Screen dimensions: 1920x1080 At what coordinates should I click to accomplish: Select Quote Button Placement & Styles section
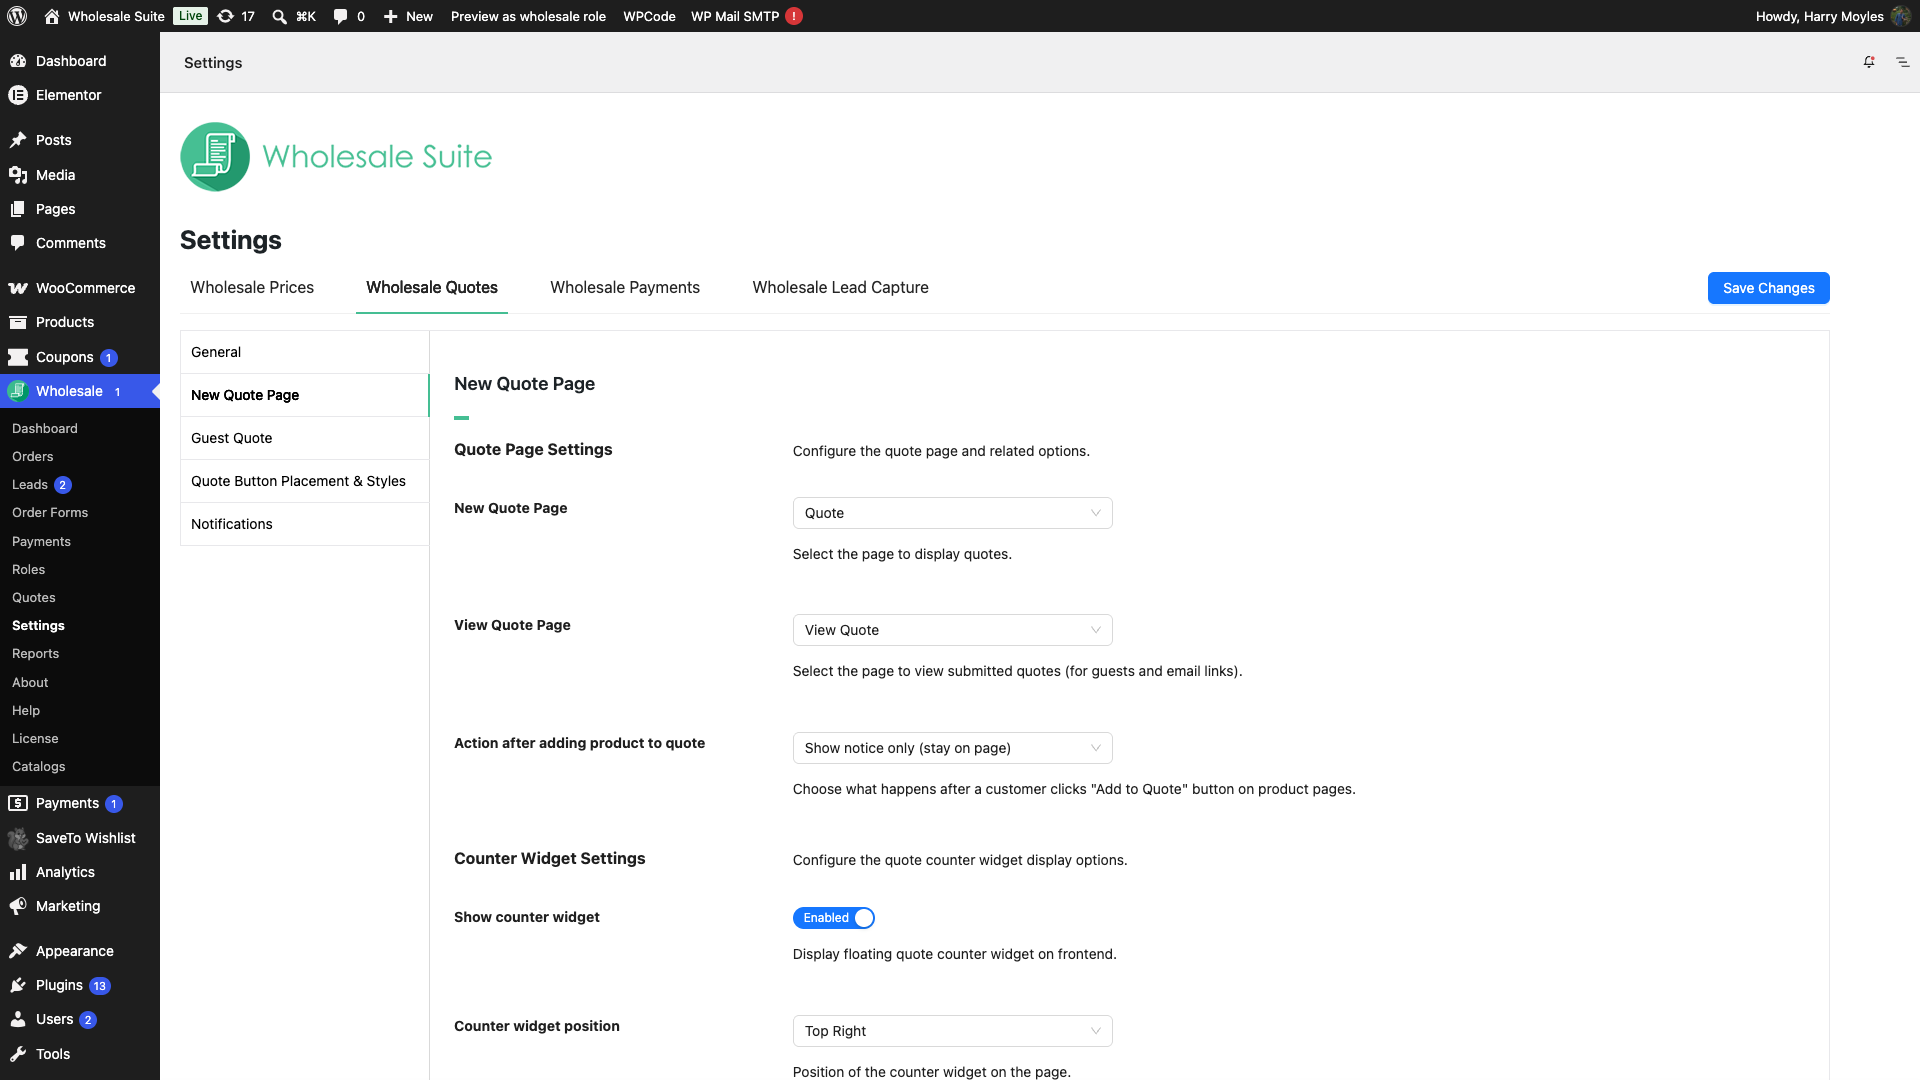click(305, 481)
